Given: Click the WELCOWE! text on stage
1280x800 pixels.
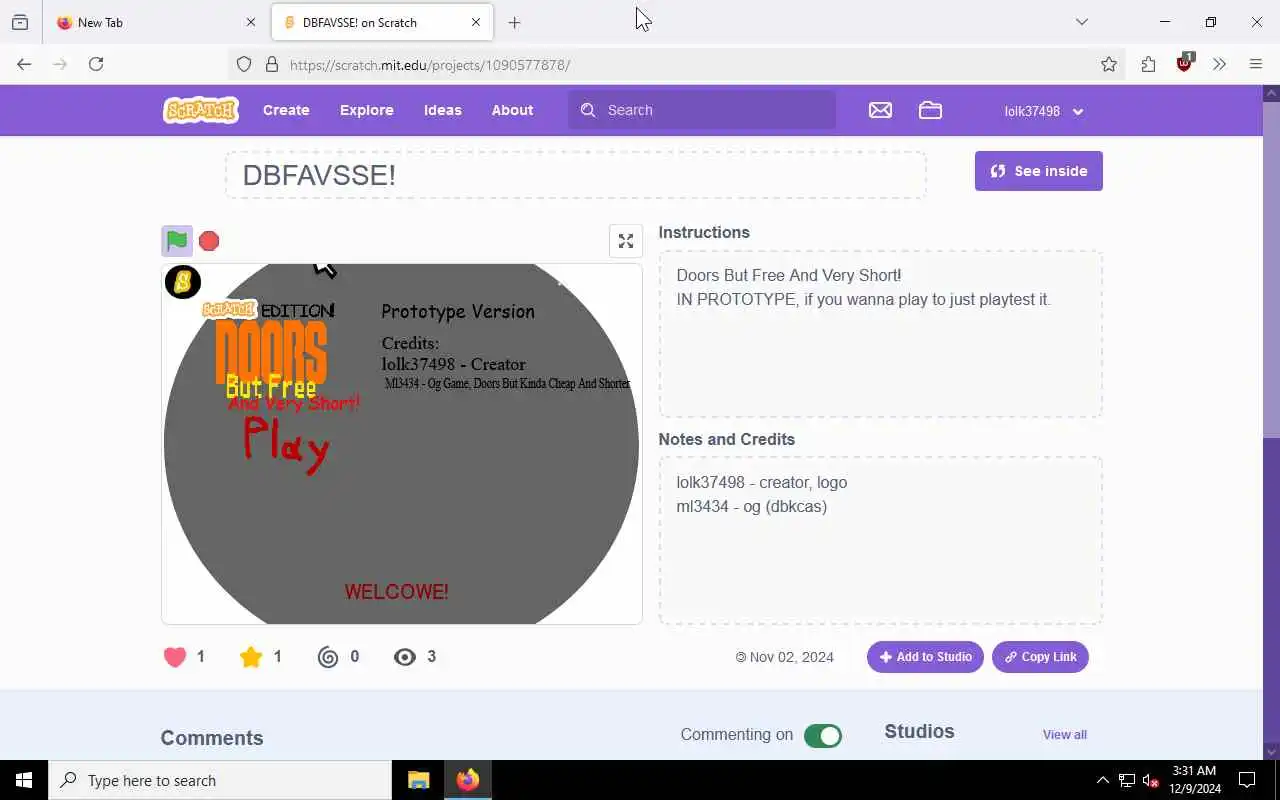Looking at the screenshot, I should pyautogui.click(x=397, y=592).
